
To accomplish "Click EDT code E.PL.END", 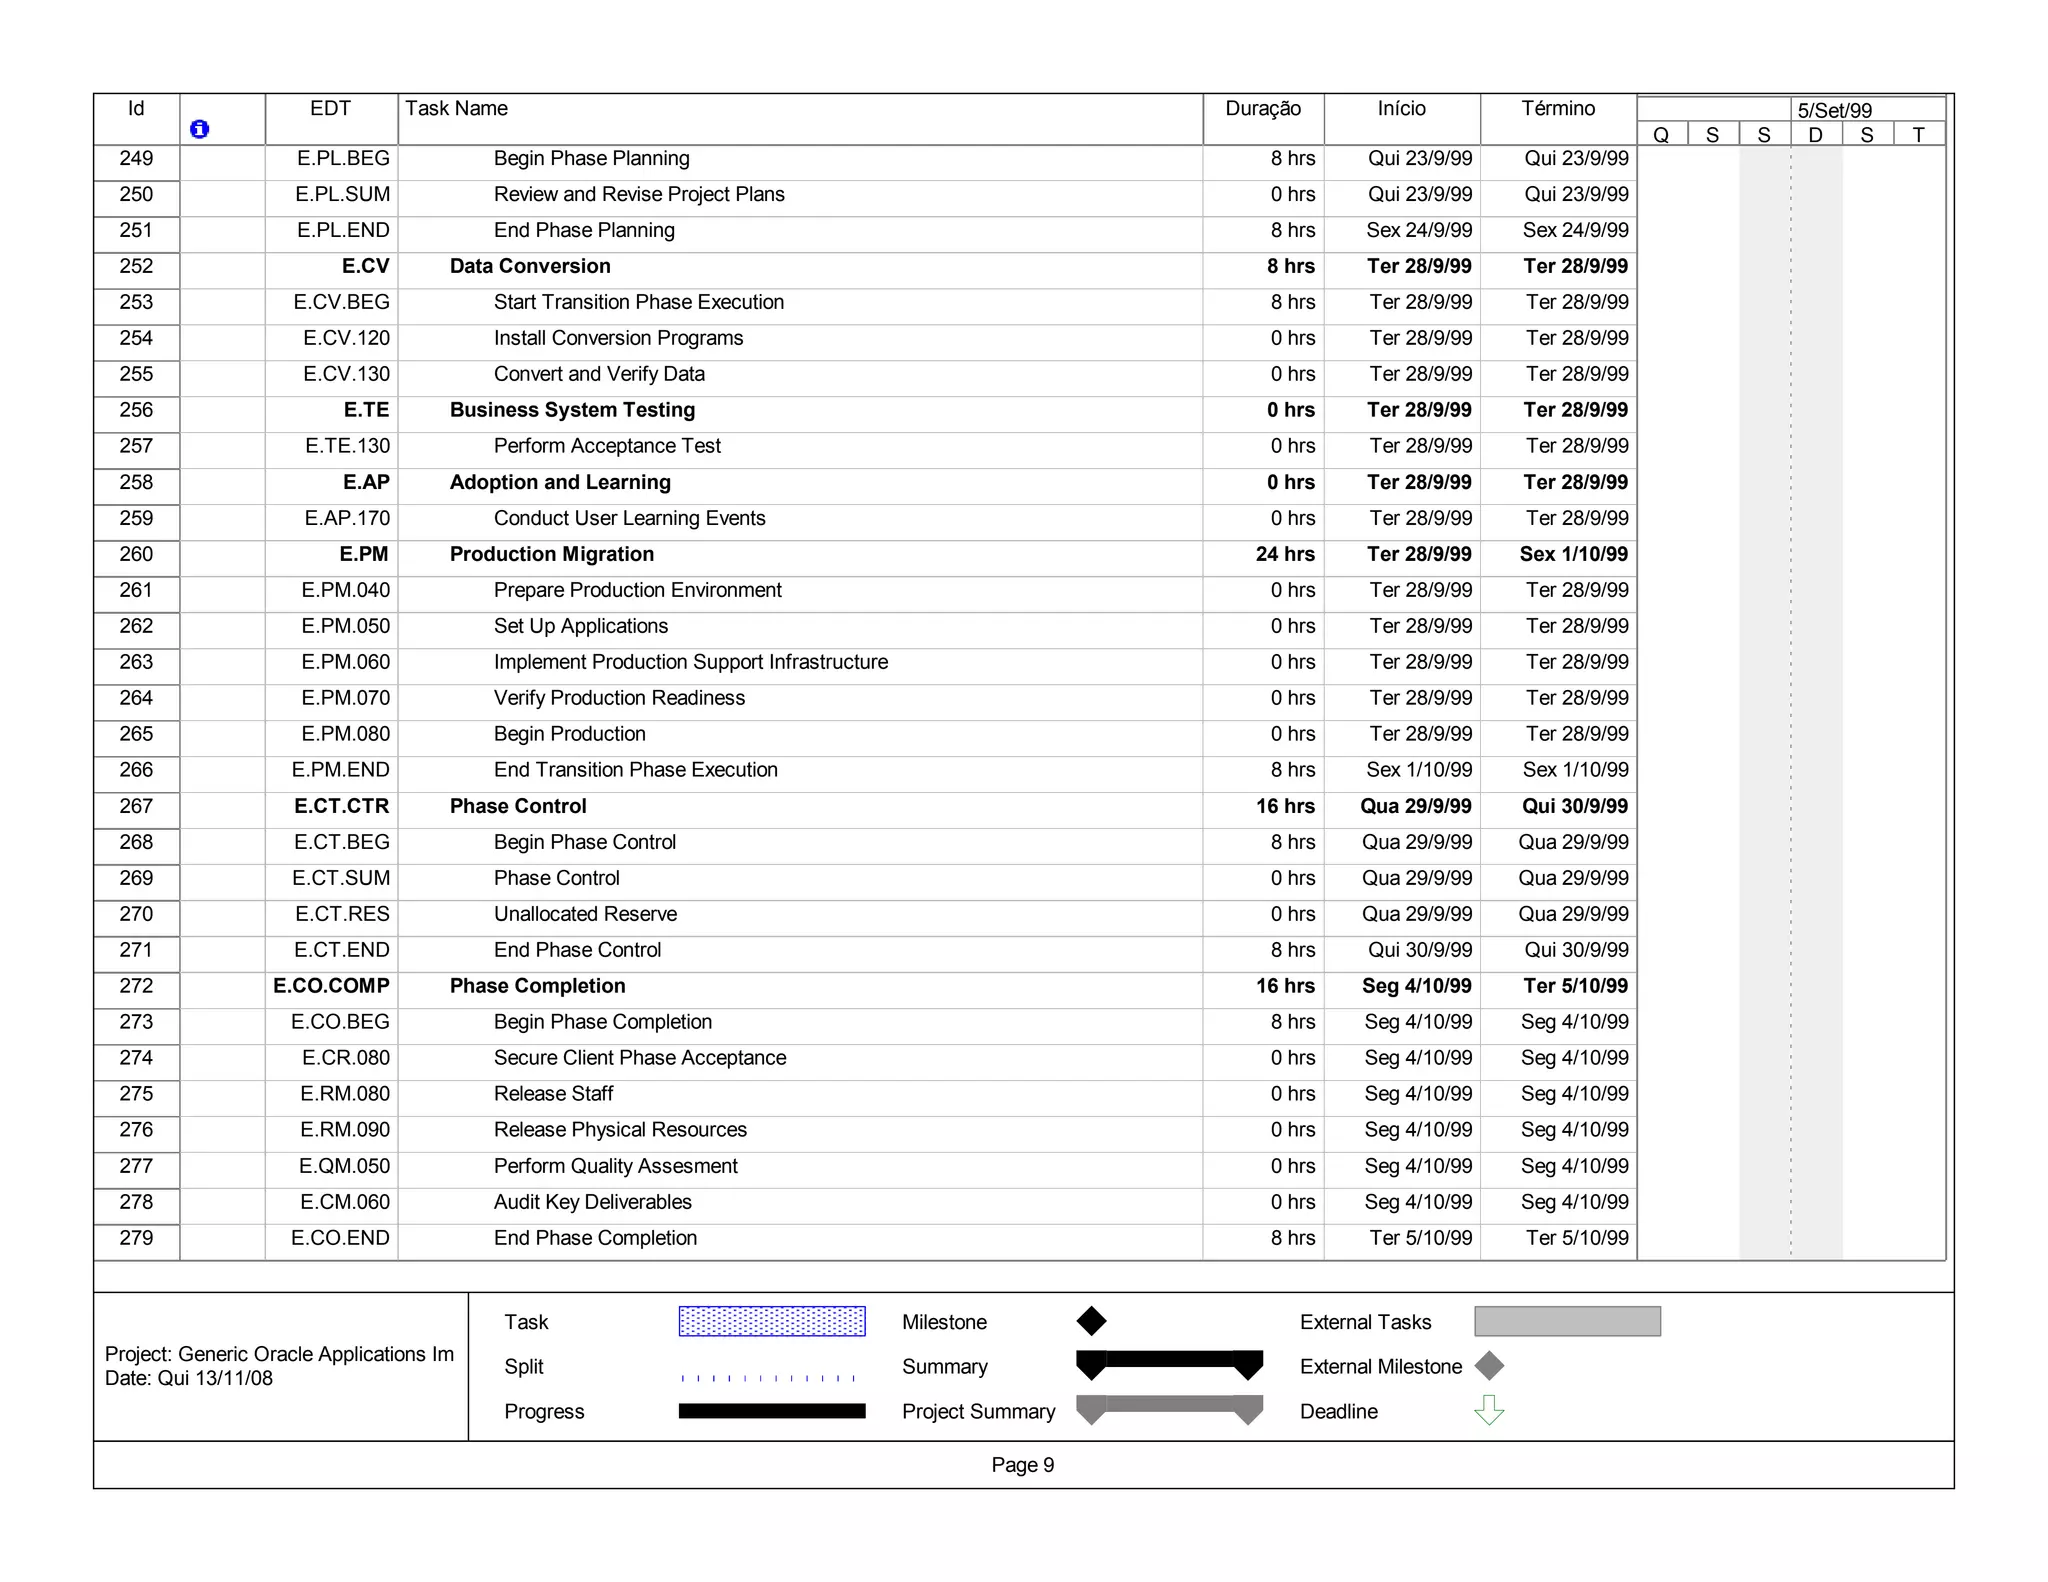I will click(343, 231).
